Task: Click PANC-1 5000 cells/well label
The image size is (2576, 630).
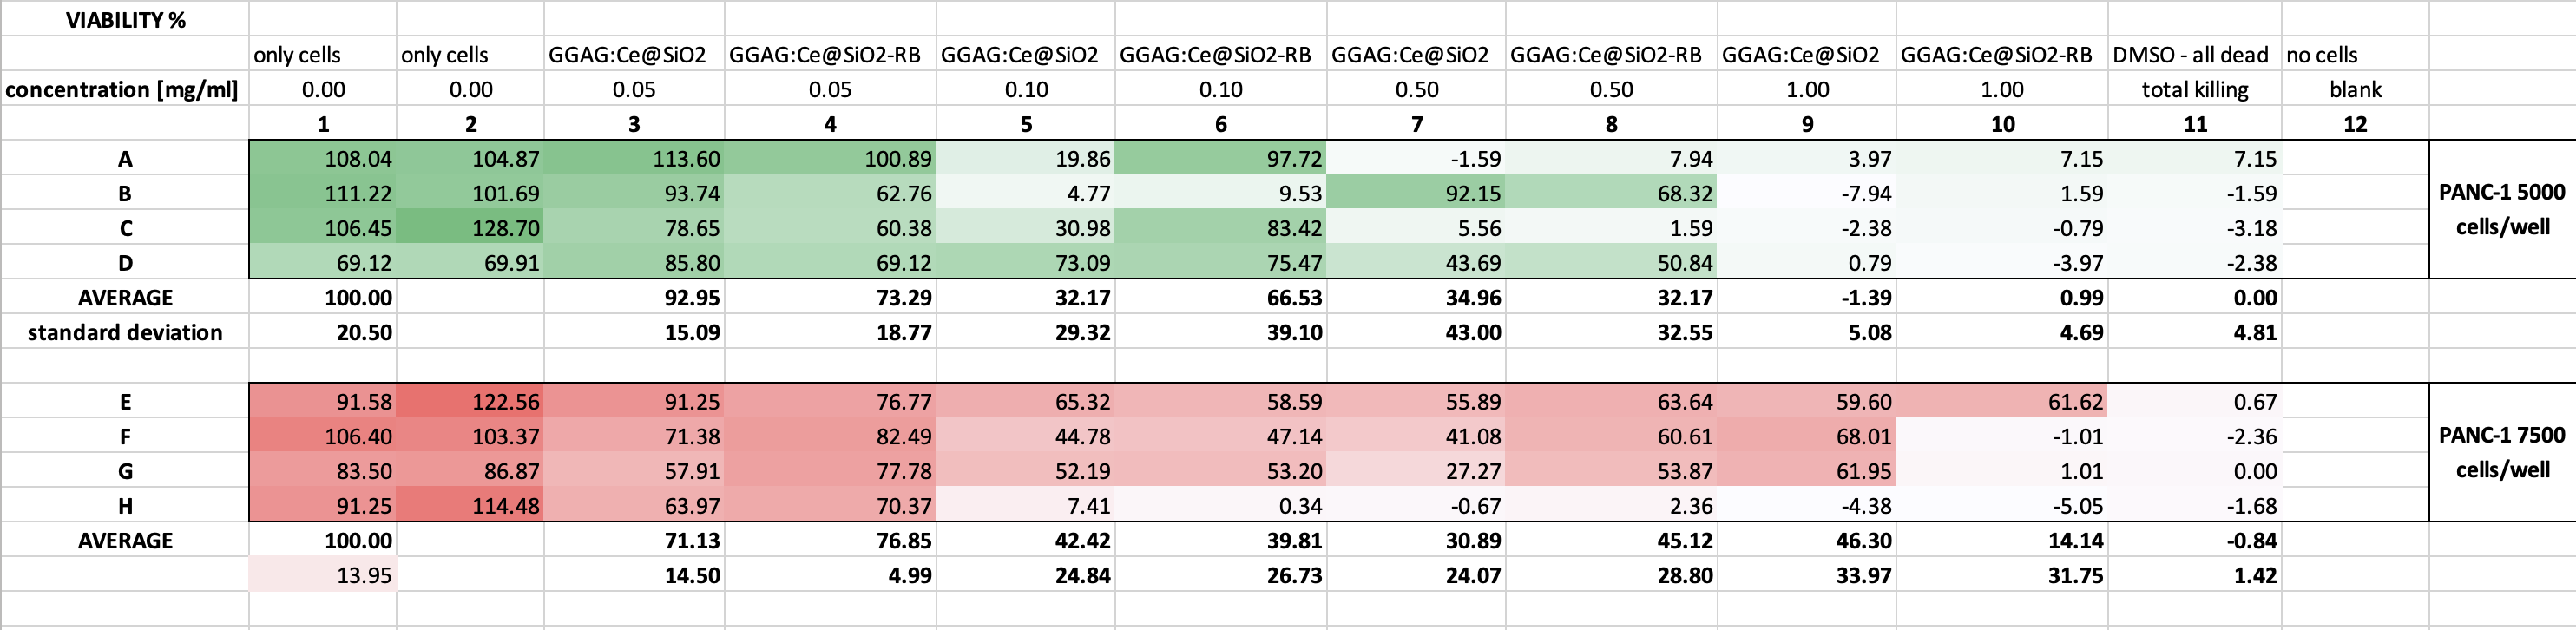Action: click(2501, 209)
